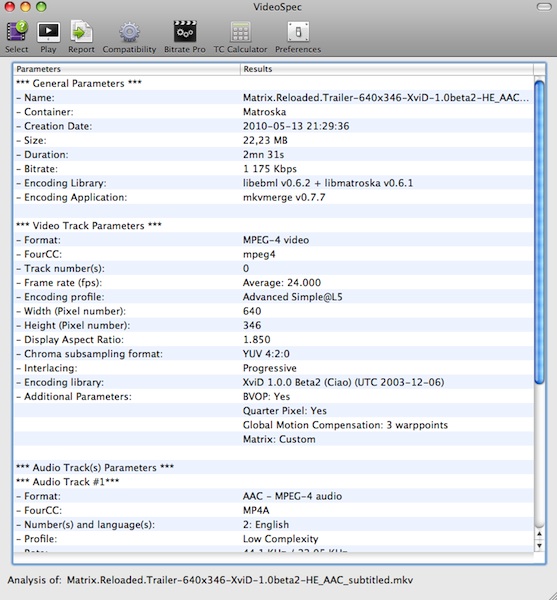The height and width of the screenshot is (600, 557).
Task: Select Height value 346
Action: (252, 325)
